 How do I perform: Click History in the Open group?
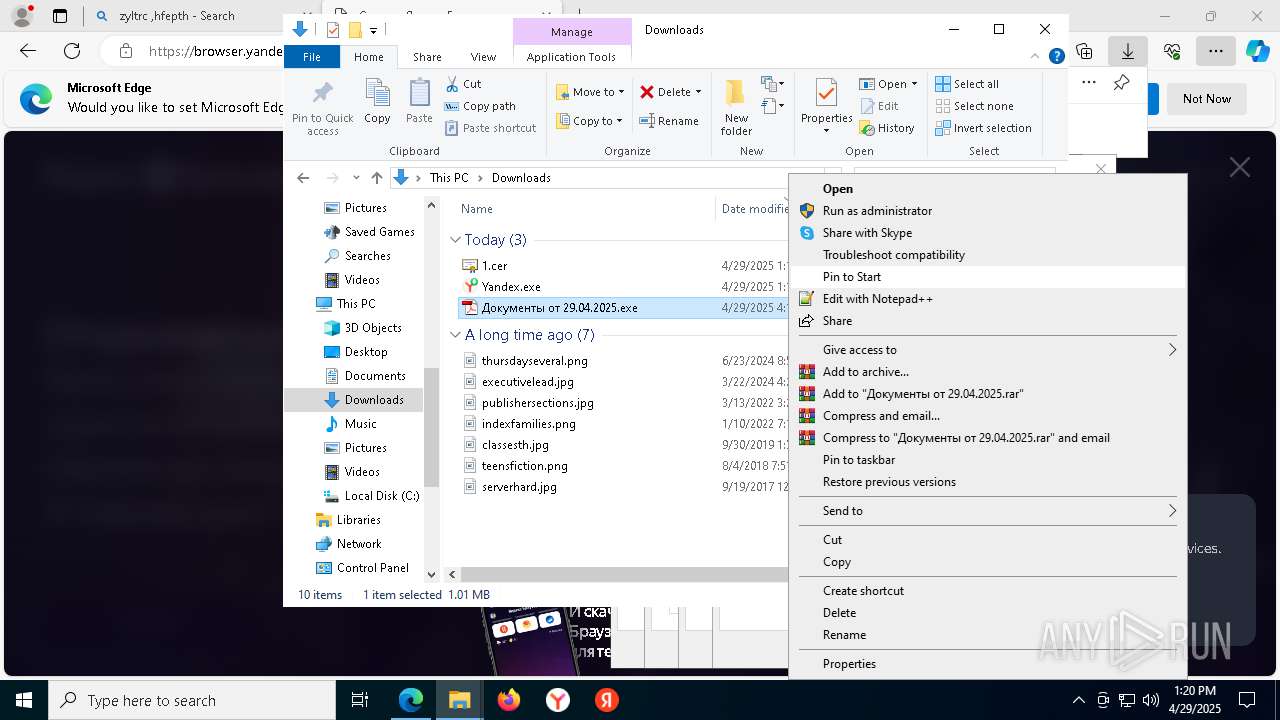[887, 128]
